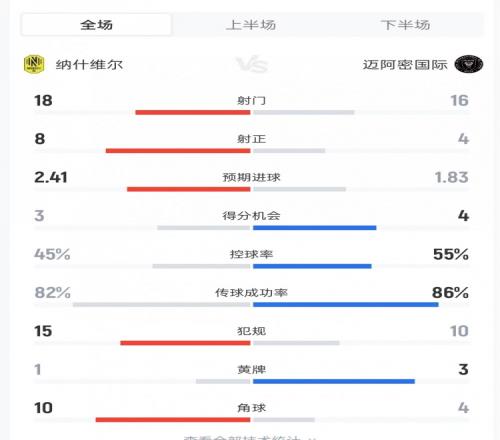Click Nashville's 2.41 expected goals value
This screenshot has height=440, width=500.
[x=51, y=177]
